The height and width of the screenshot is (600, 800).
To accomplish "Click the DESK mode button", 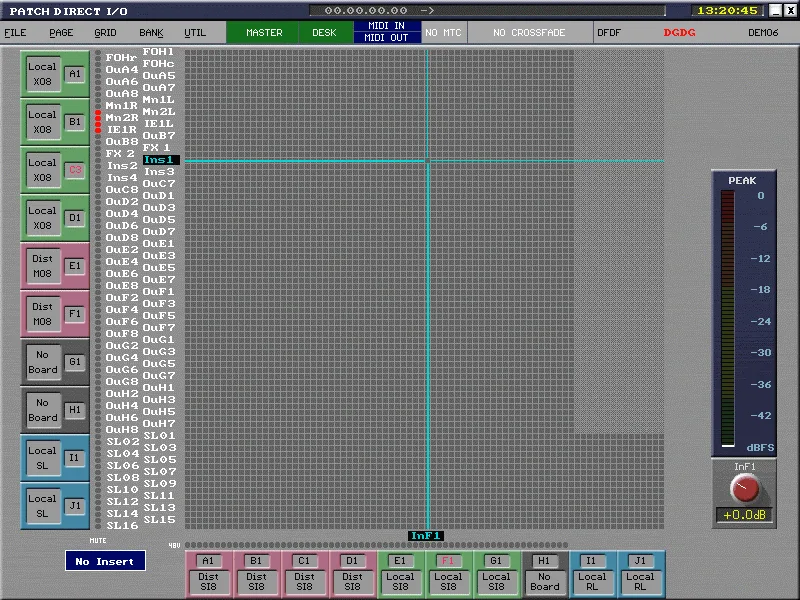I will pyautogui.click(x=325, y=32).
